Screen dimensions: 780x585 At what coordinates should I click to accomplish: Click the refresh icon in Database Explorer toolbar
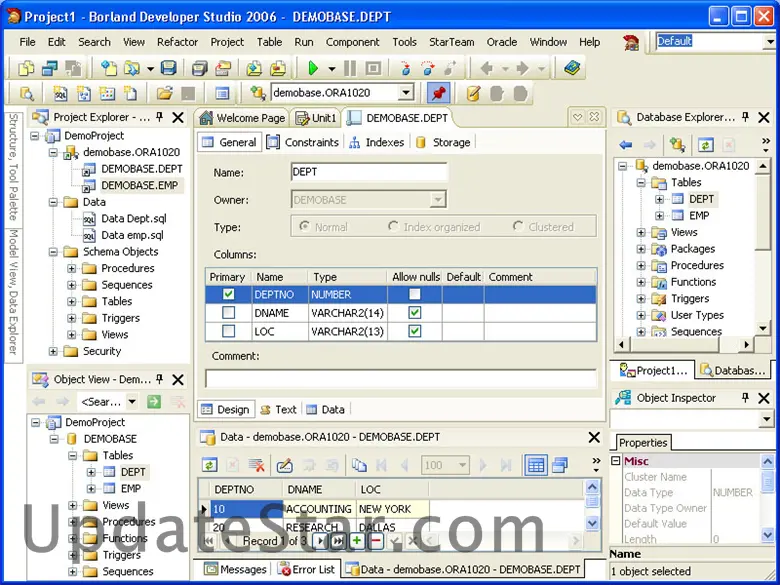pos(705,145)
